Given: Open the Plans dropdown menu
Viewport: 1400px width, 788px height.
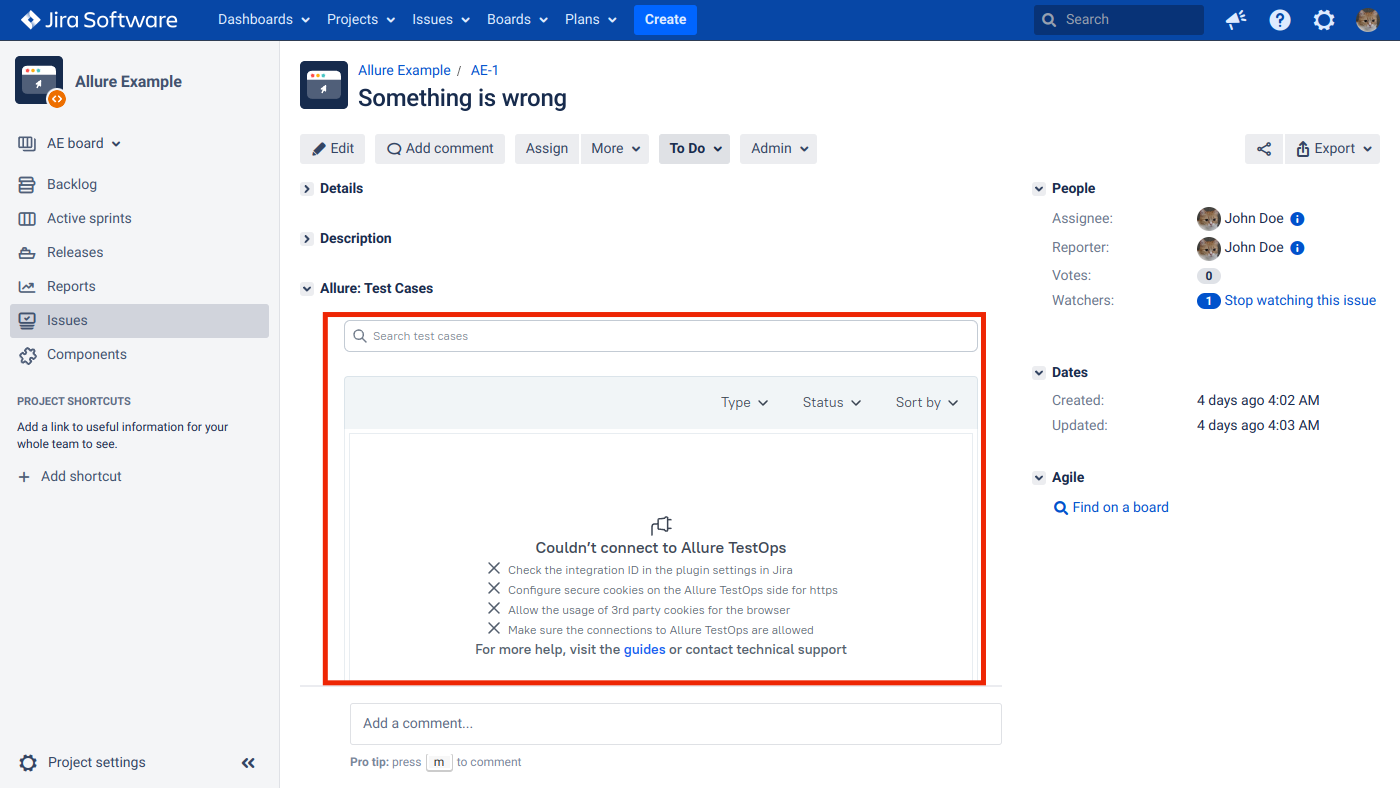Looking at the screenshot, I should 592,19.
